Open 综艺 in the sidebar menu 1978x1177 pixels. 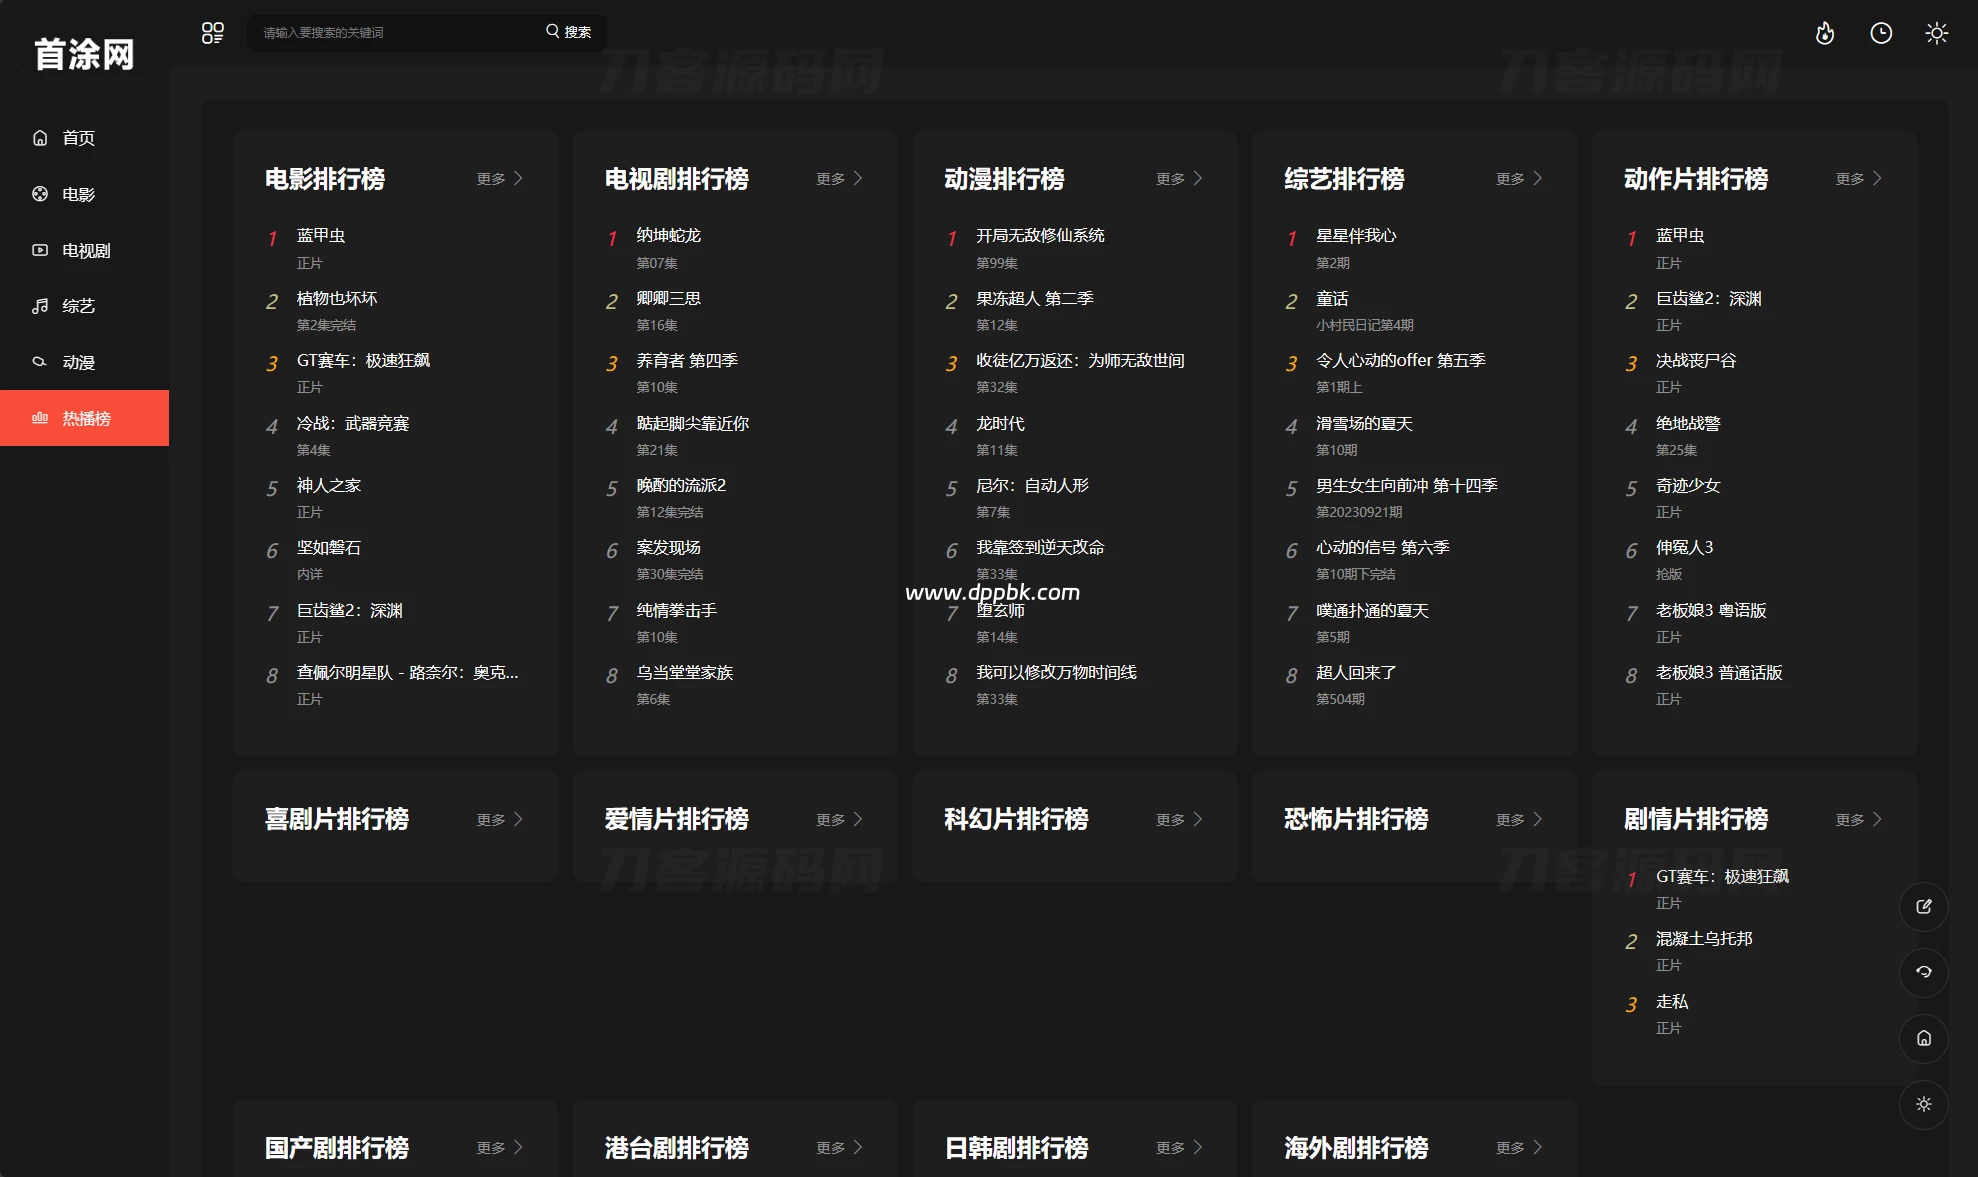(x=84, y=306)
